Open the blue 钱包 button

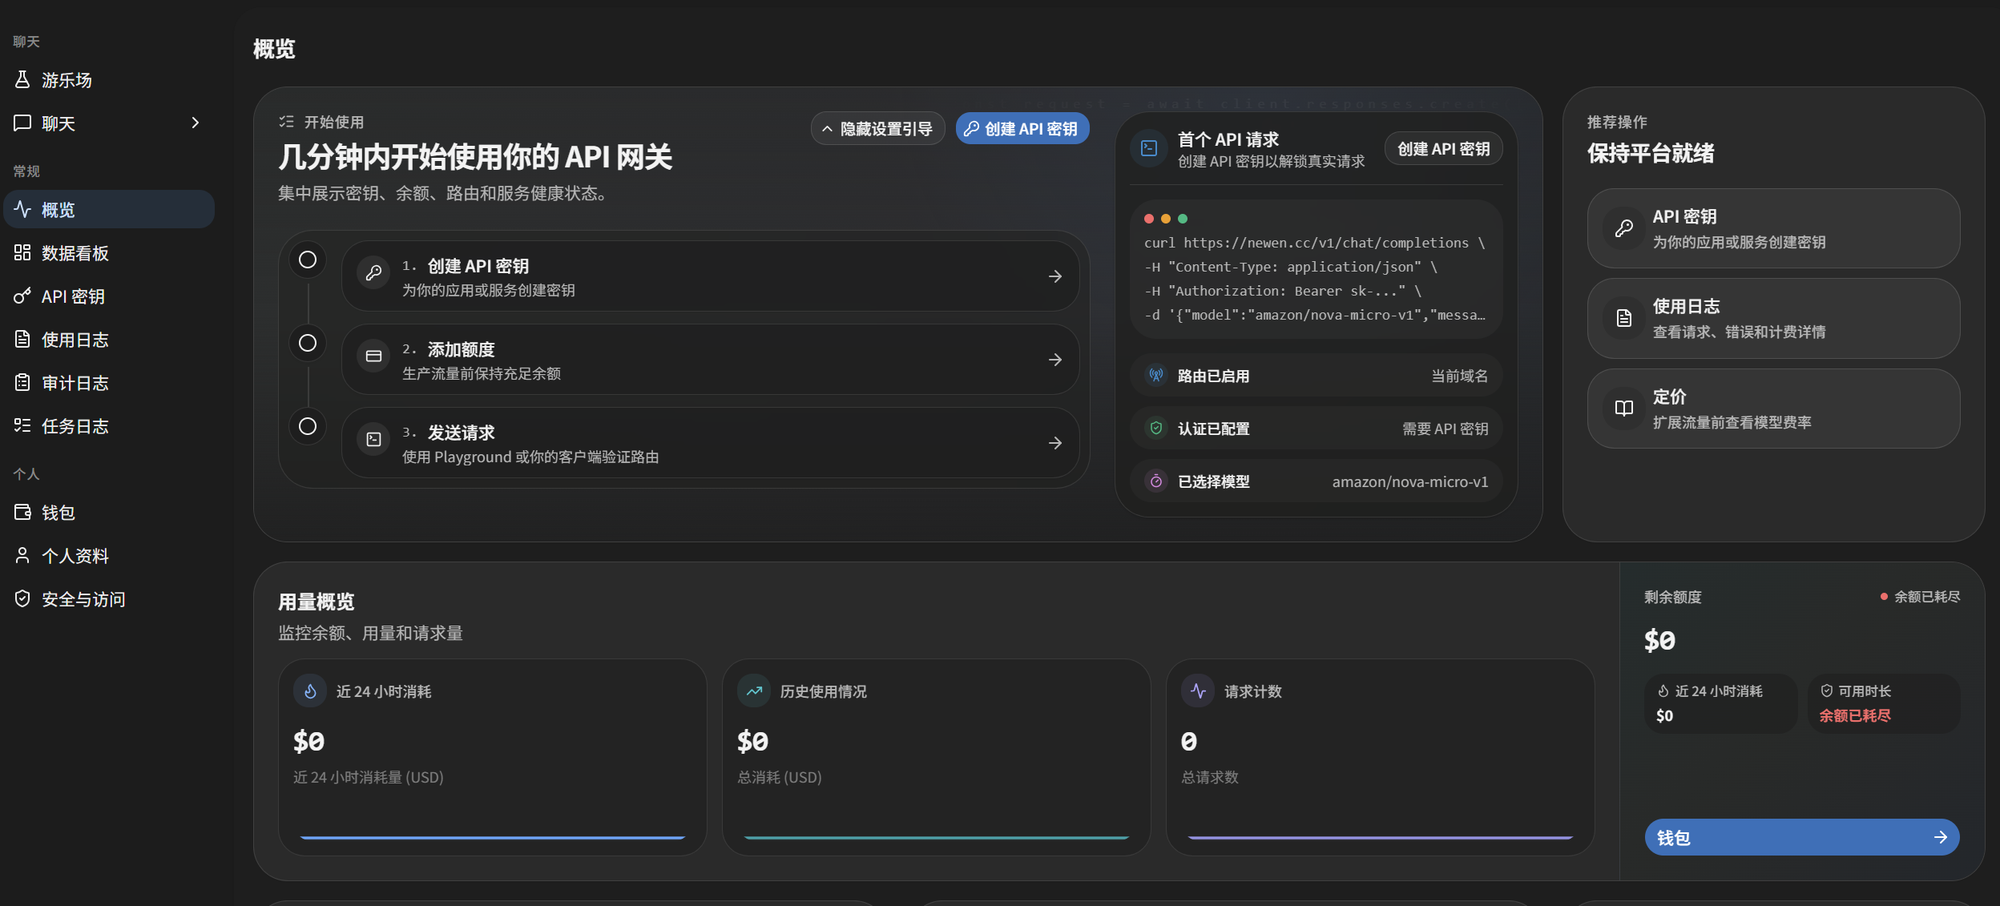(1802, 837)
